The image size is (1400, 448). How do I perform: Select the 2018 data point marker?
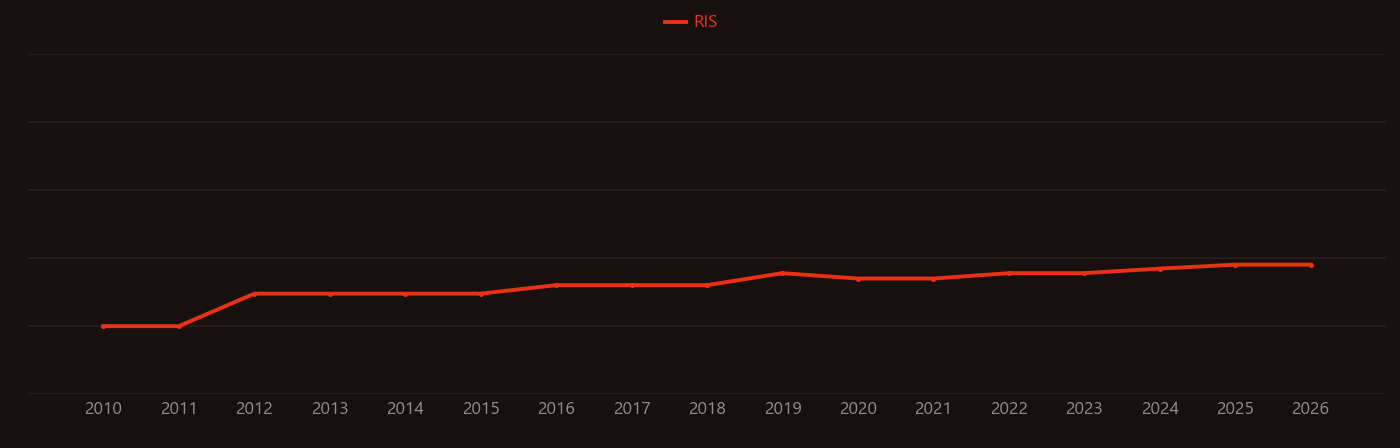point(707,285)
